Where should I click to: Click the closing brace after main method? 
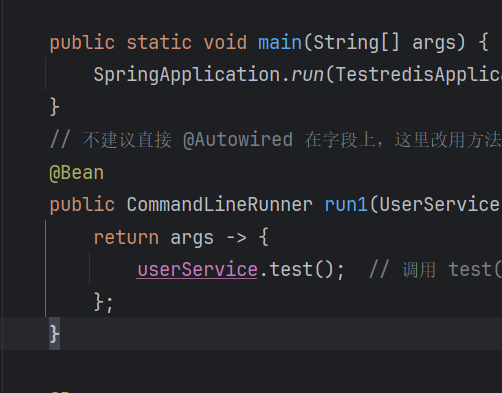(x=54, y=107)
